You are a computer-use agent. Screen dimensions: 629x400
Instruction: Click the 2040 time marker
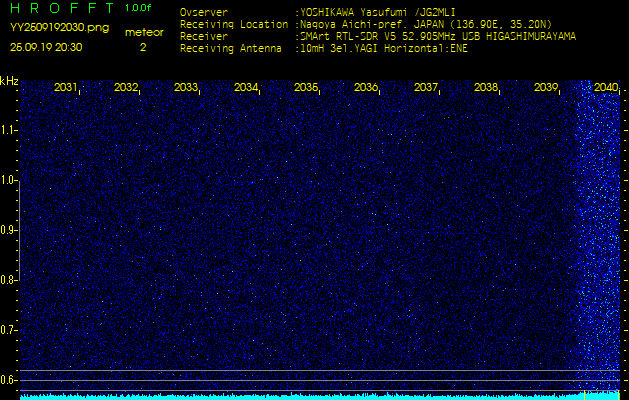pos(605,88)
